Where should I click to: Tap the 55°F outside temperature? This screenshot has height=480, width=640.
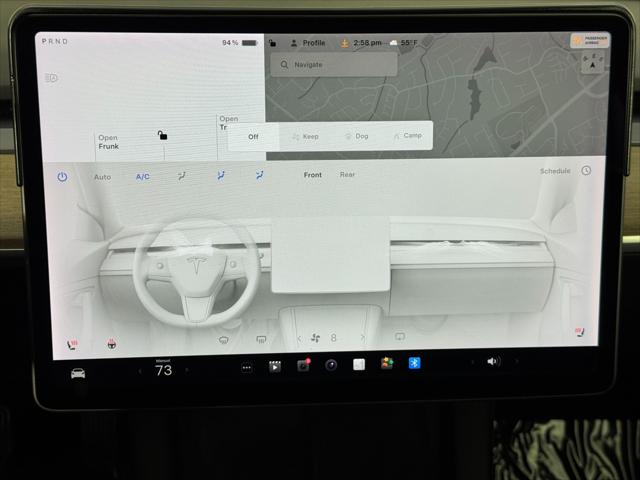(x=409, y=42)
